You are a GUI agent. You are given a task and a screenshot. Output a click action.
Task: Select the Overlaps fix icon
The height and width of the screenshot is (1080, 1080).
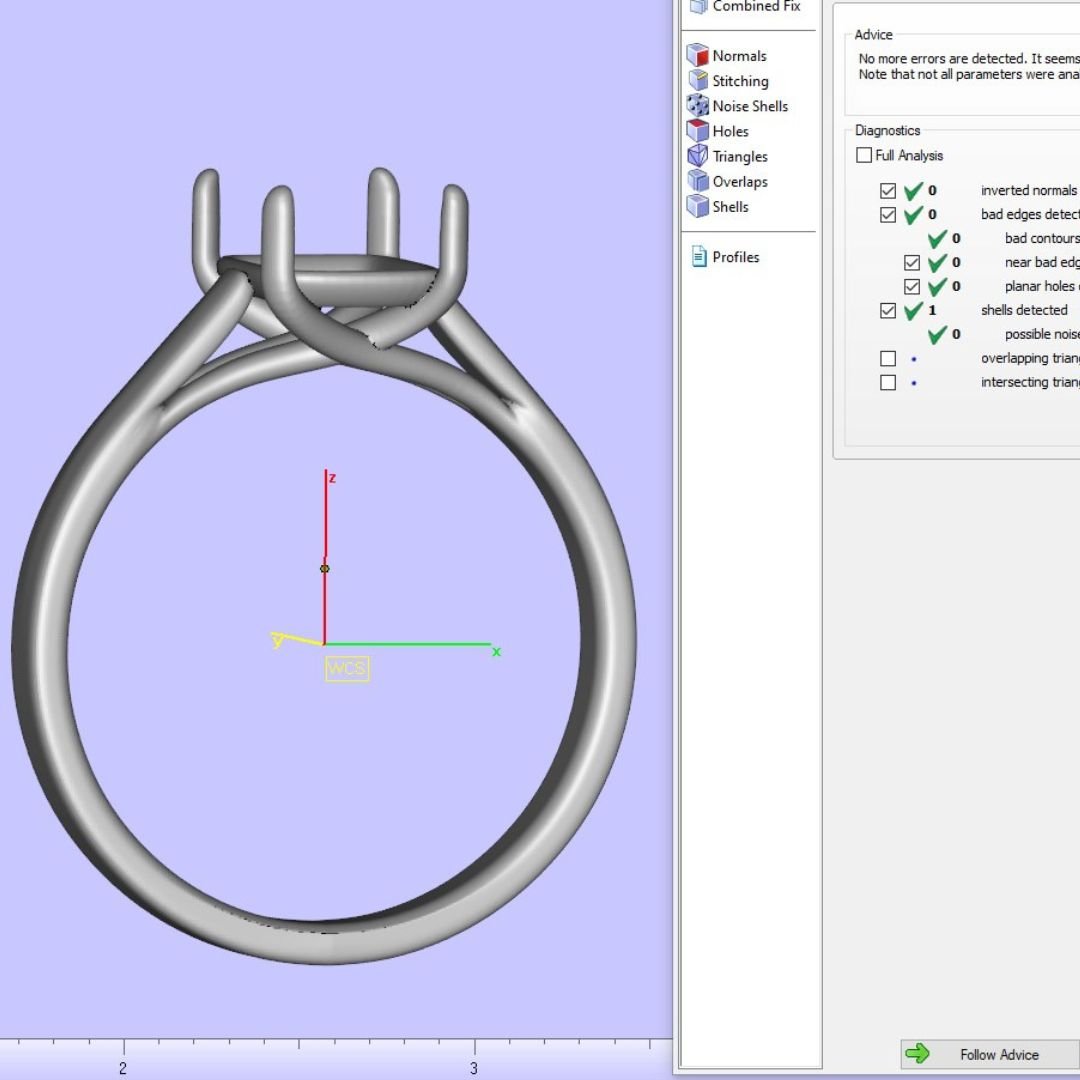coord(698,181)
